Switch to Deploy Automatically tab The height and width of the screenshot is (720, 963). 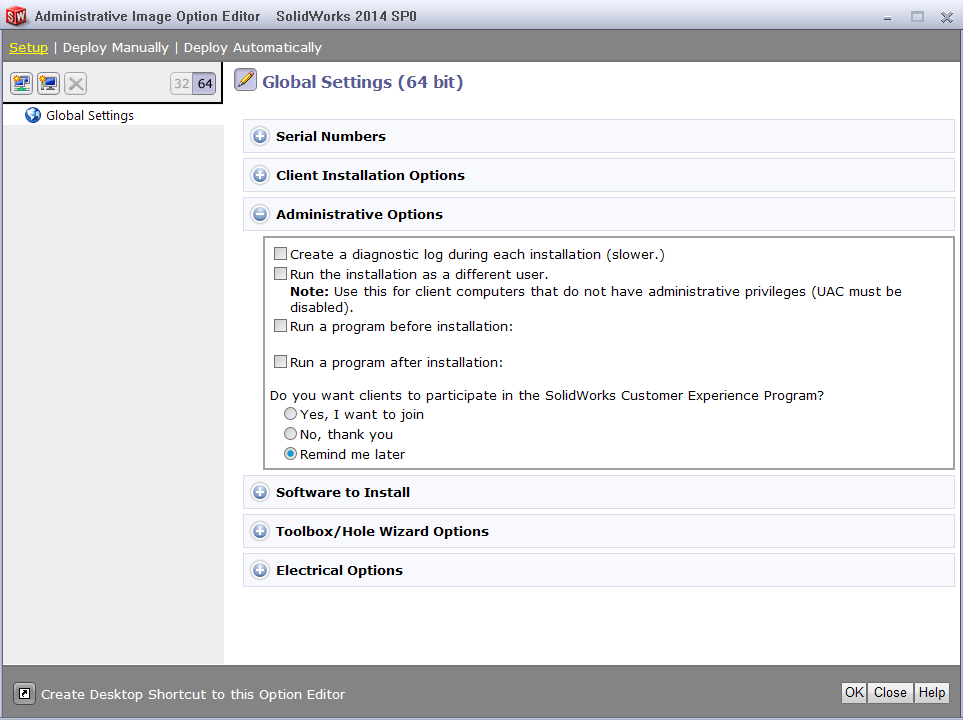click(x=252, y=47)
